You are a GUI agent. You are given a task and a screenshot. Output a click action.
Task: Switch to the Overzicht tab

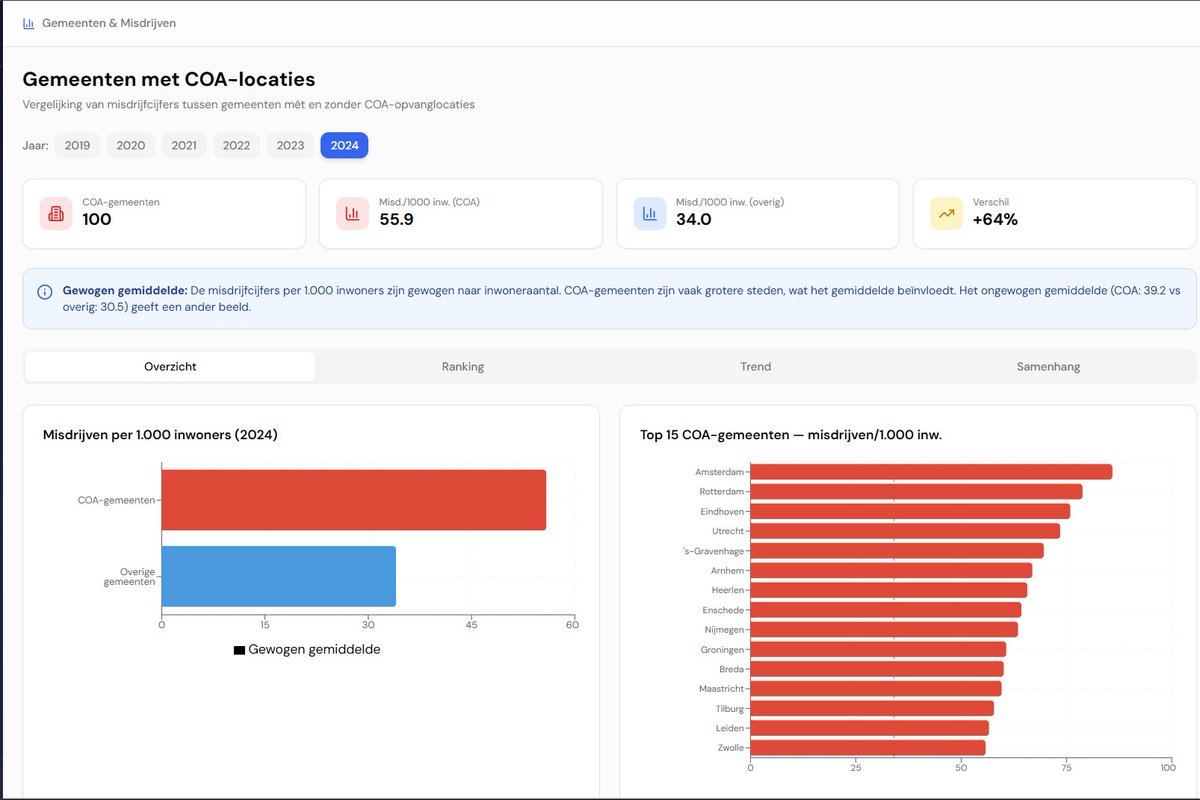coord(170,367)
